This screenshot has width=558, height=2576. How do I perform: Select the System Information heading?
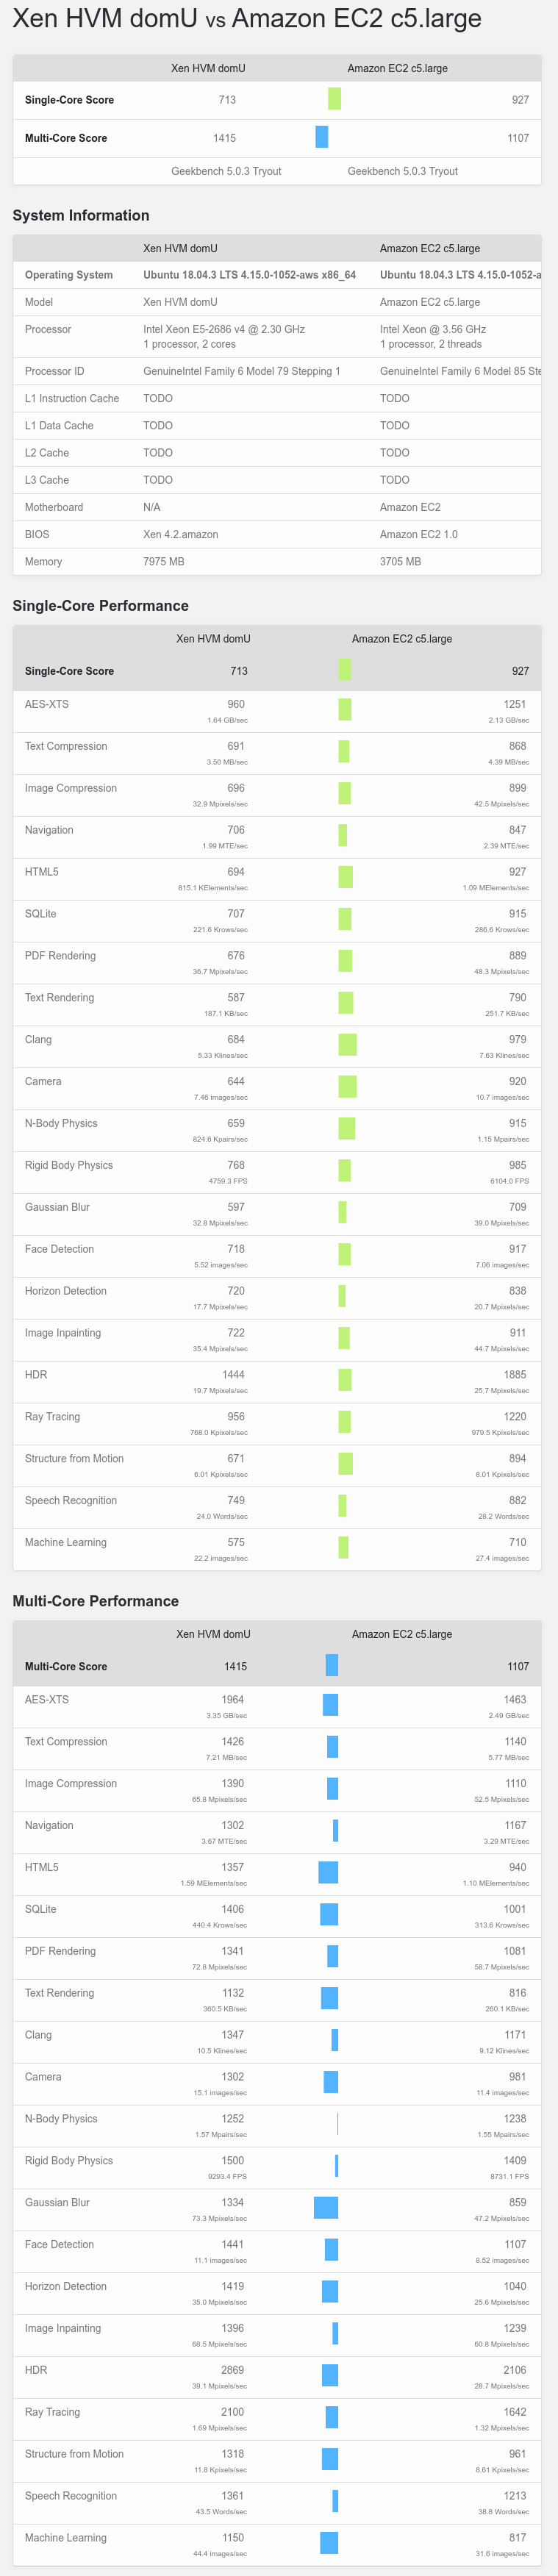81,215
